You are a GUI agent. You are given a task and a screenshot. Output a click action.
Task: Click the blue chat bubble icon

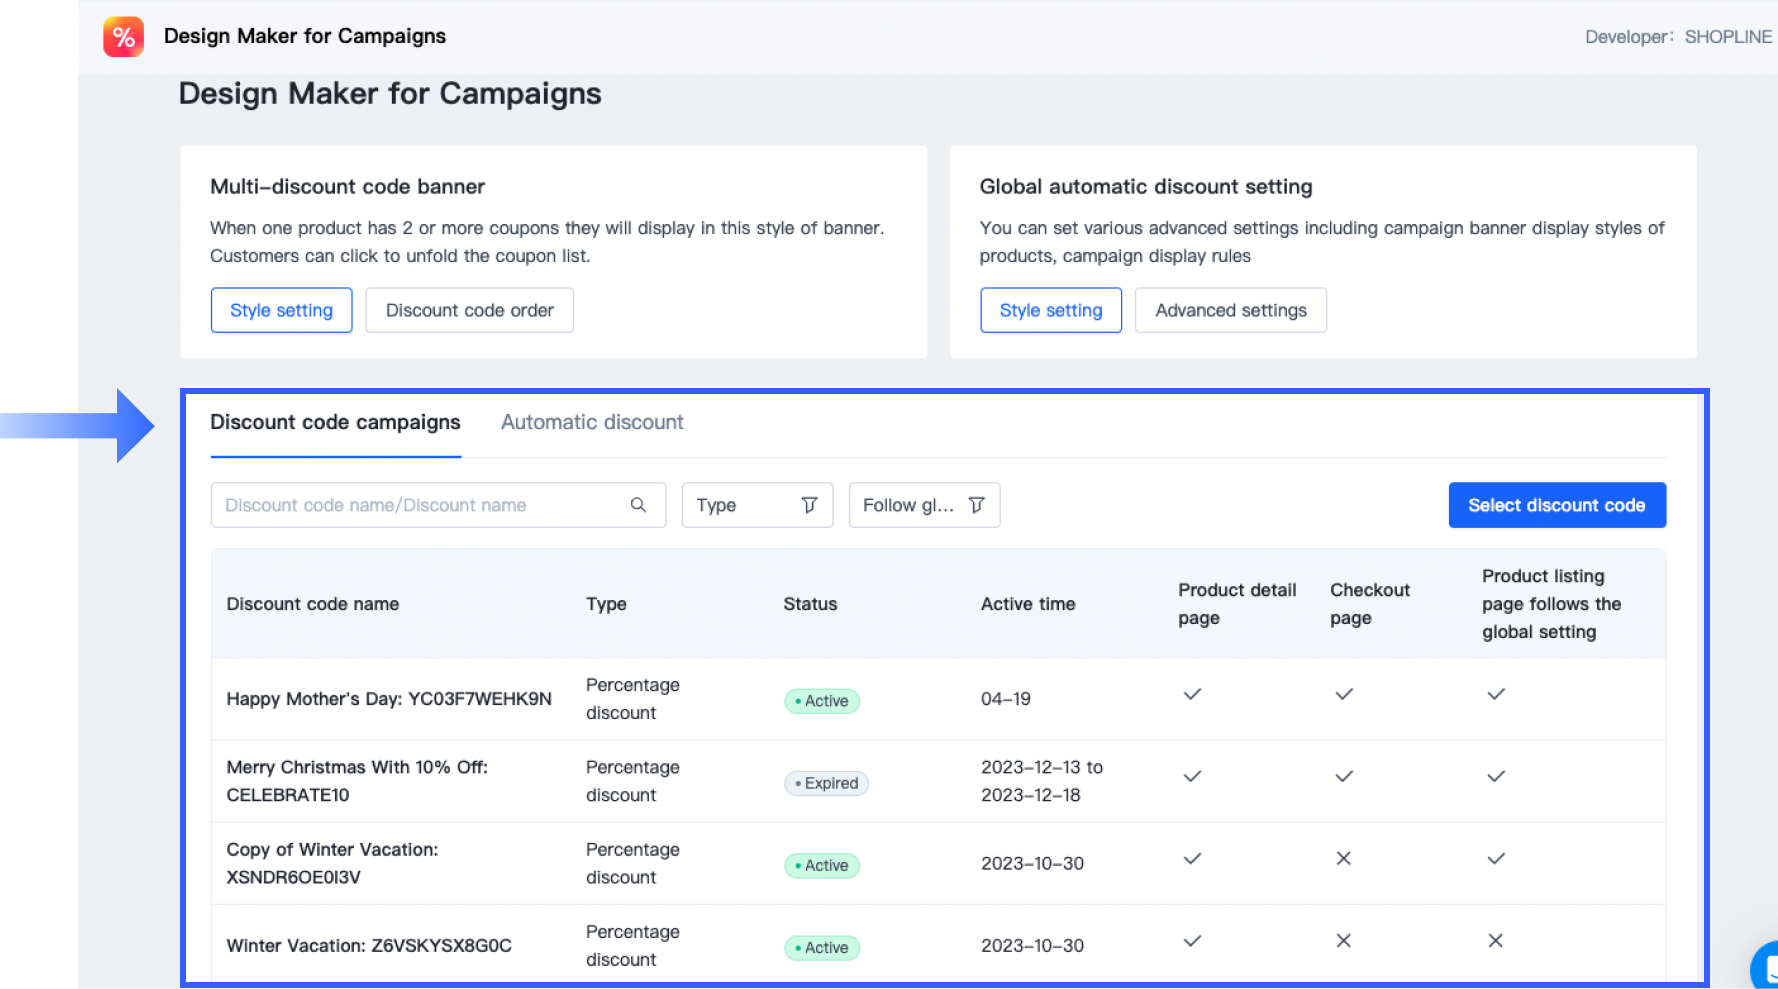[x=1765, y=965]
